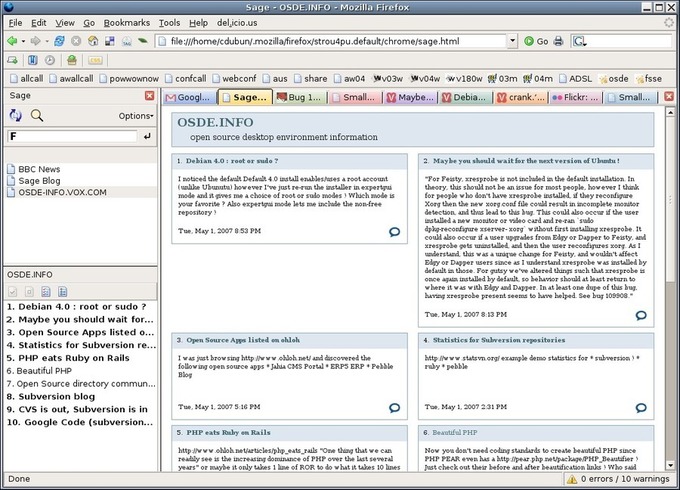
Task: Click comment bubble on Statistics for Subversion article
Action: (641, 408)
